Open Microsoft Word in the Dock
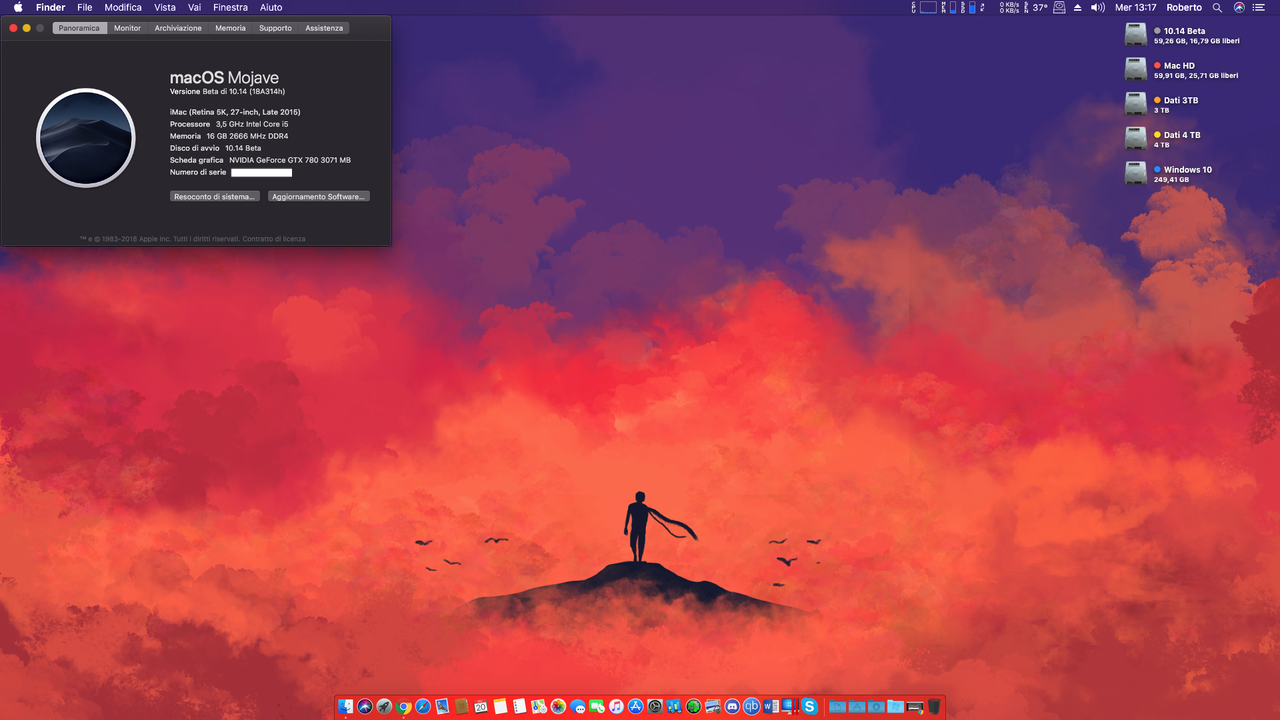1280x720 pixels. [x=771, y=706]
